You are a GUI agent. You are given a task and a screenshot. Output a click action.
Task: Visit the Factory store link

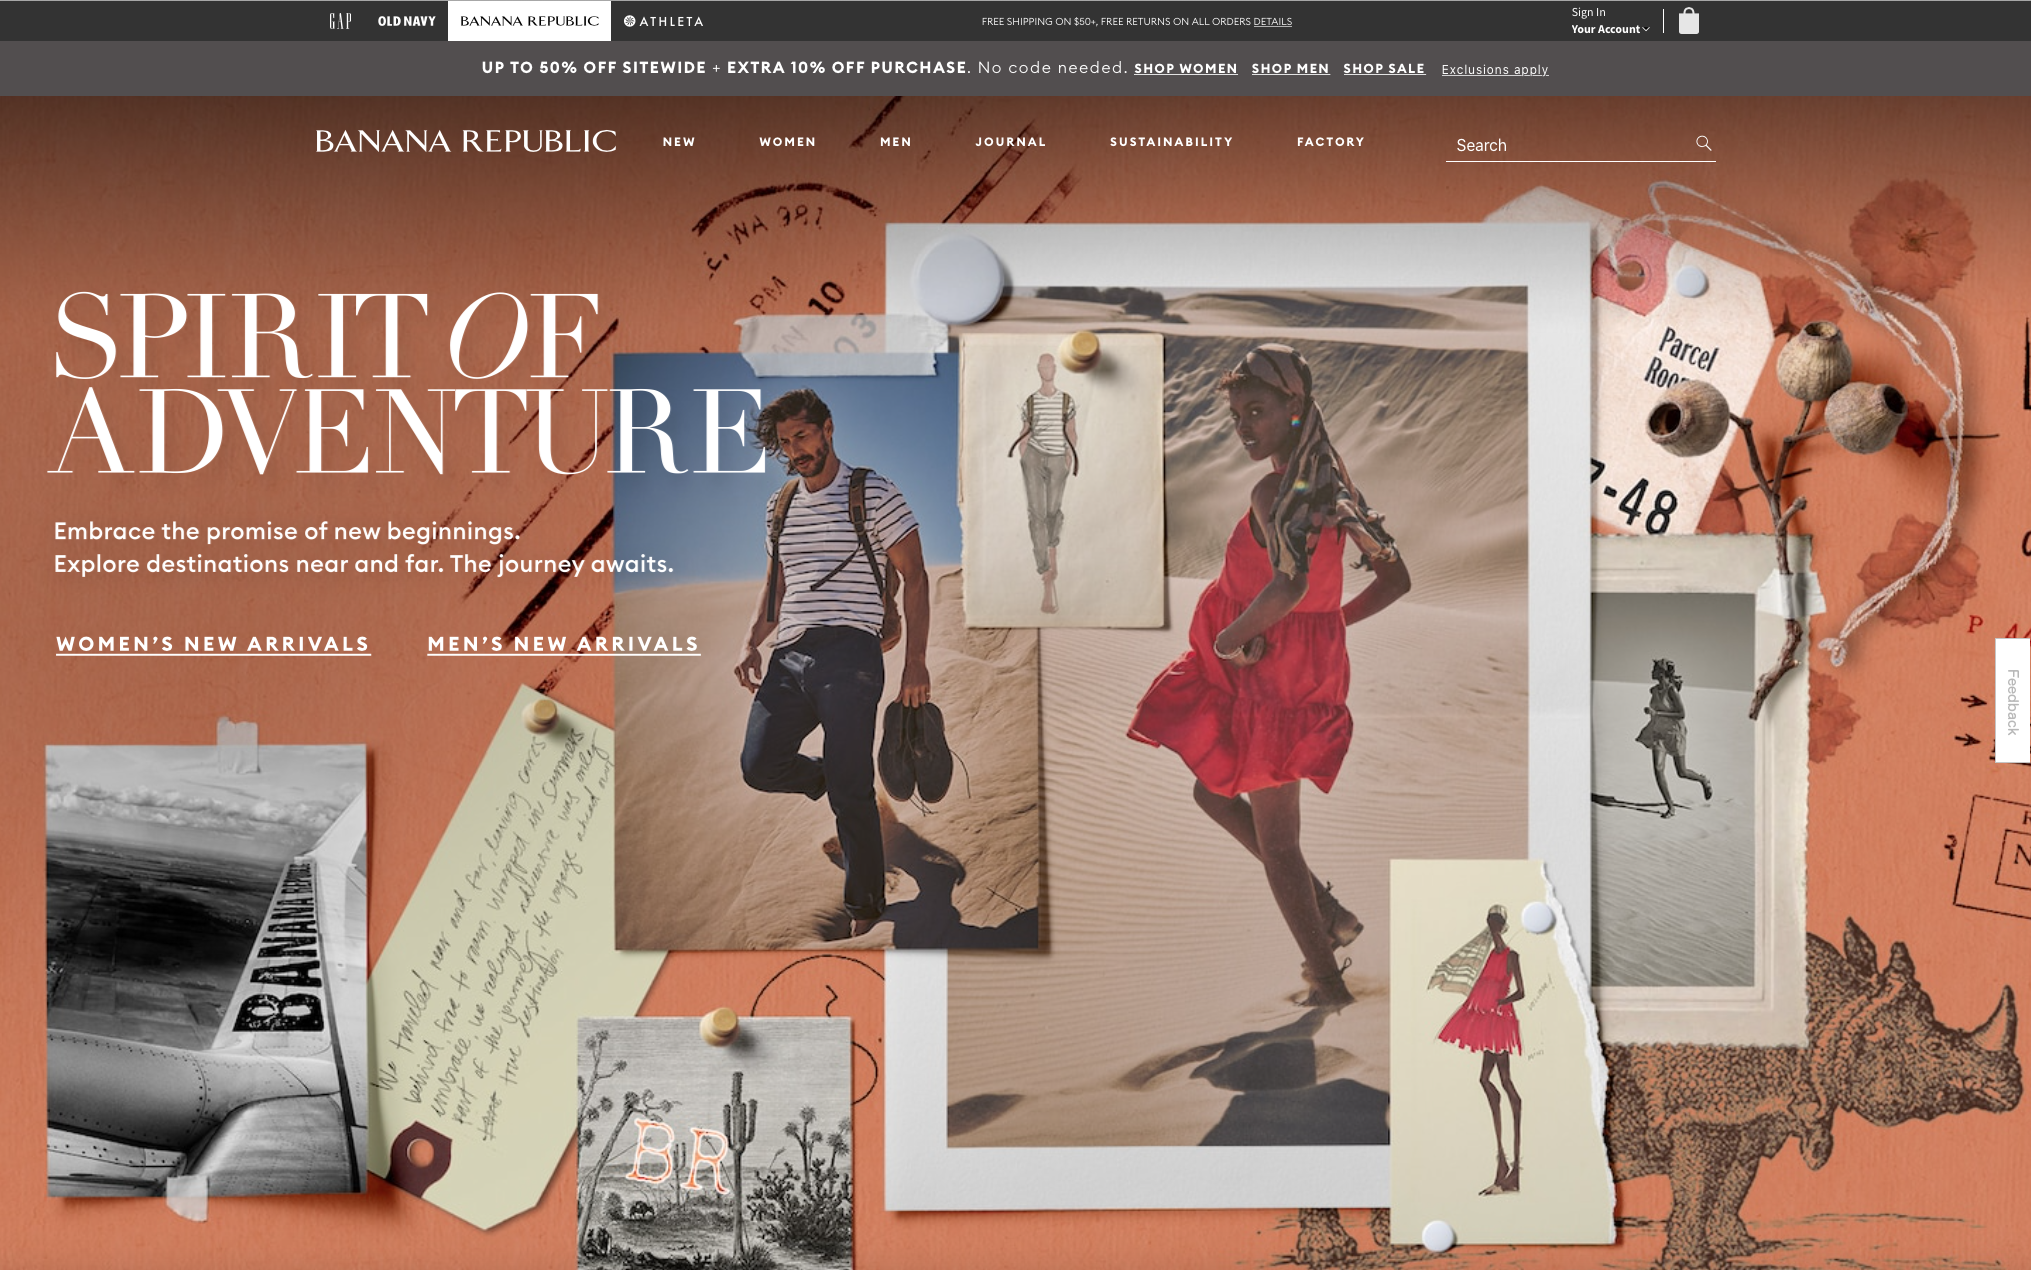1330,142
